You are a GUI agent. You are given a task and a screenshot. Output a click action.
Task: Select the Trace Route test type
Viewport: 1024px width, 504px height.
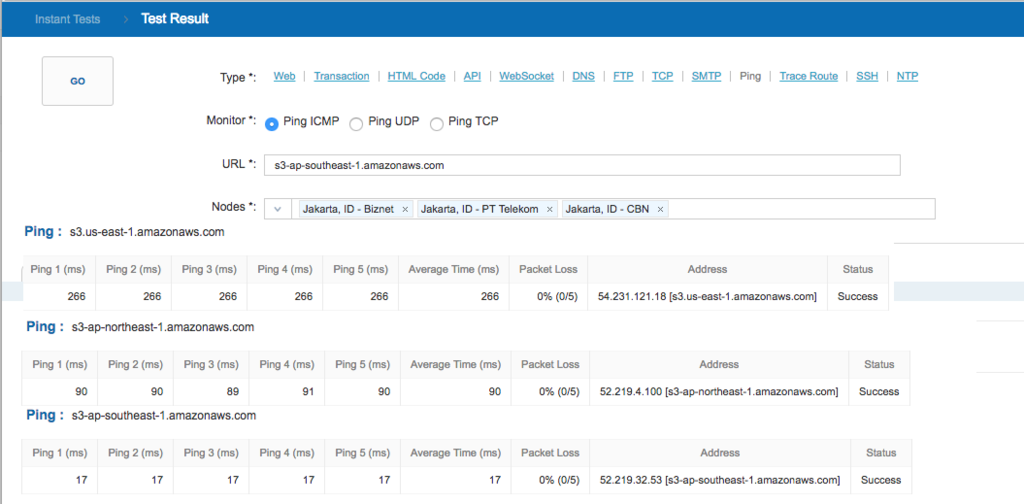(x=808, y=76)
